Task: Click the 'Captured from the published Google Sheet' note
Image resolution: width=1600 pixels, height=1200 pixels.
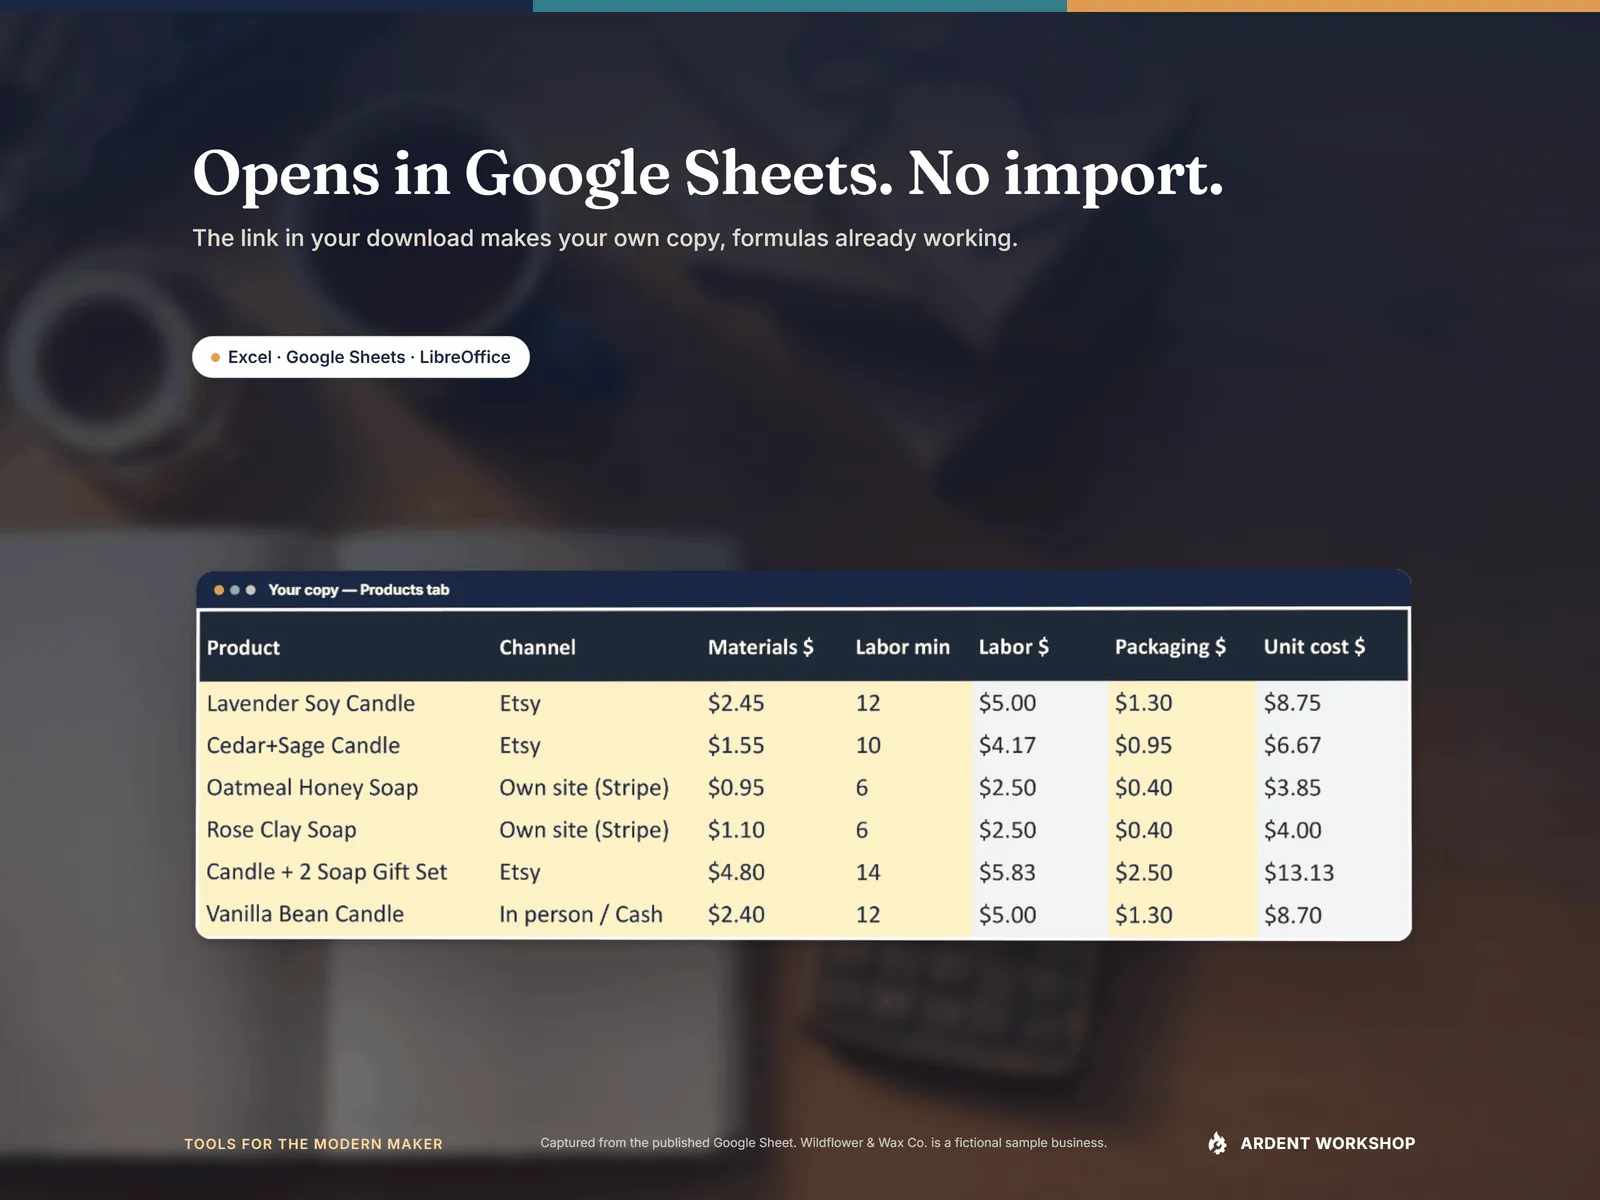Action: coord(823,1143)
